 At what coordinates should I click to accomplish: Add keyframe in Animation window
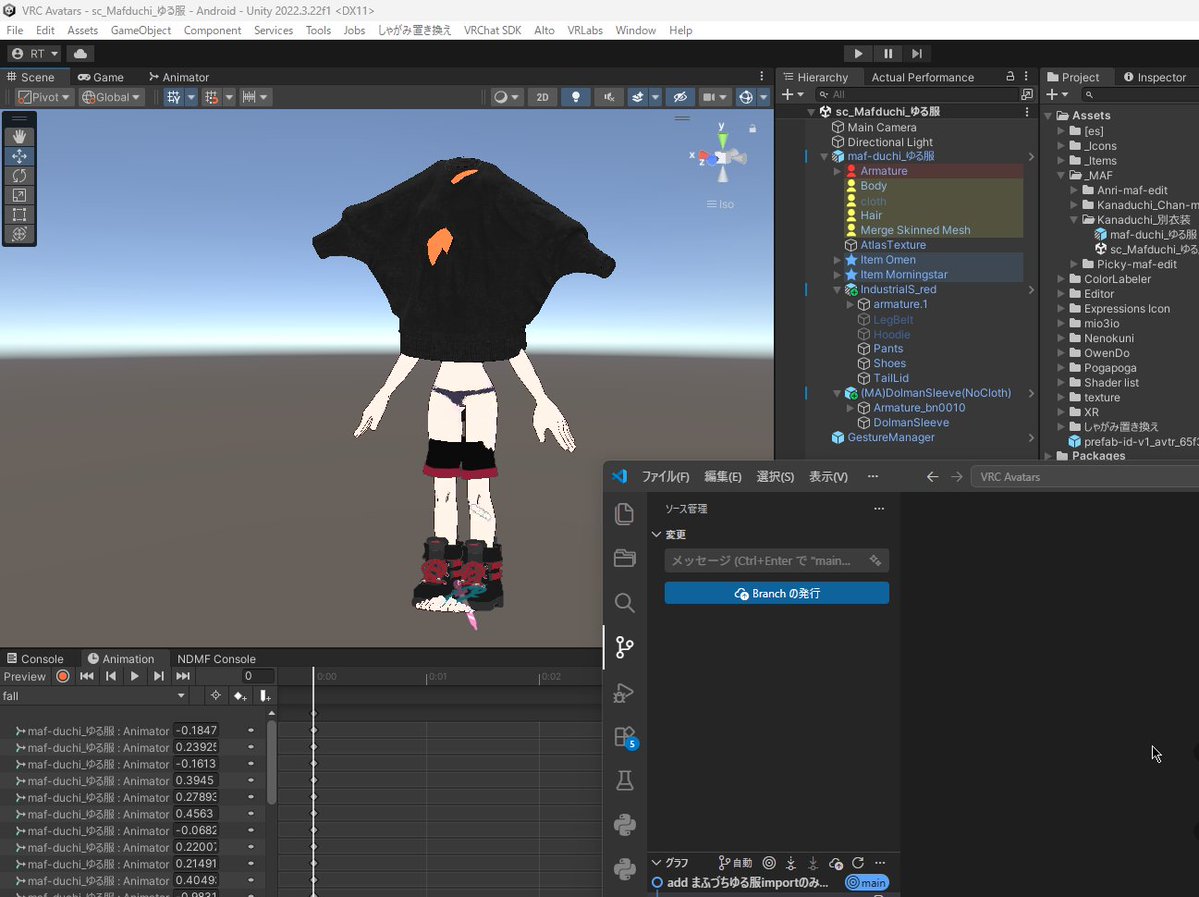click(240, 696)
